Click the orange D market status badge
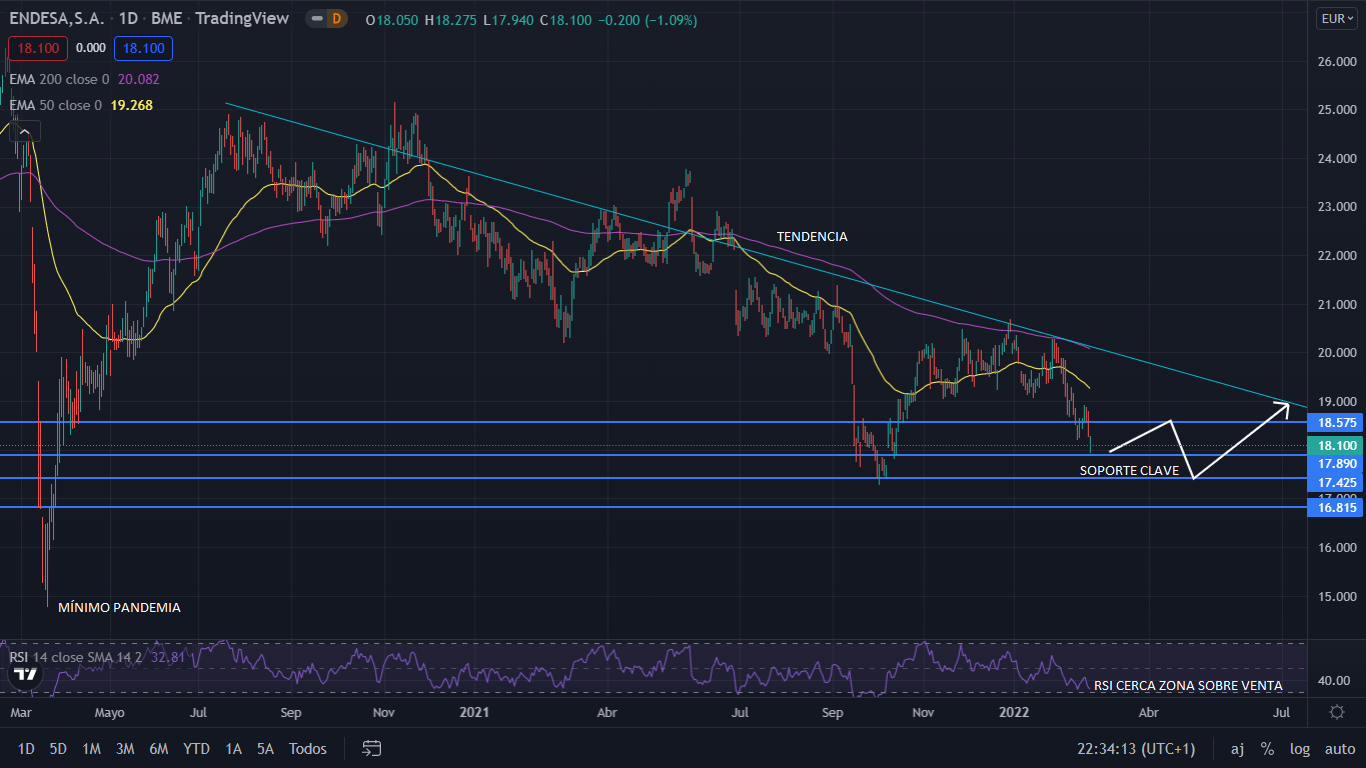Viewport: 1366px width, 768px height. coord(336,19)
